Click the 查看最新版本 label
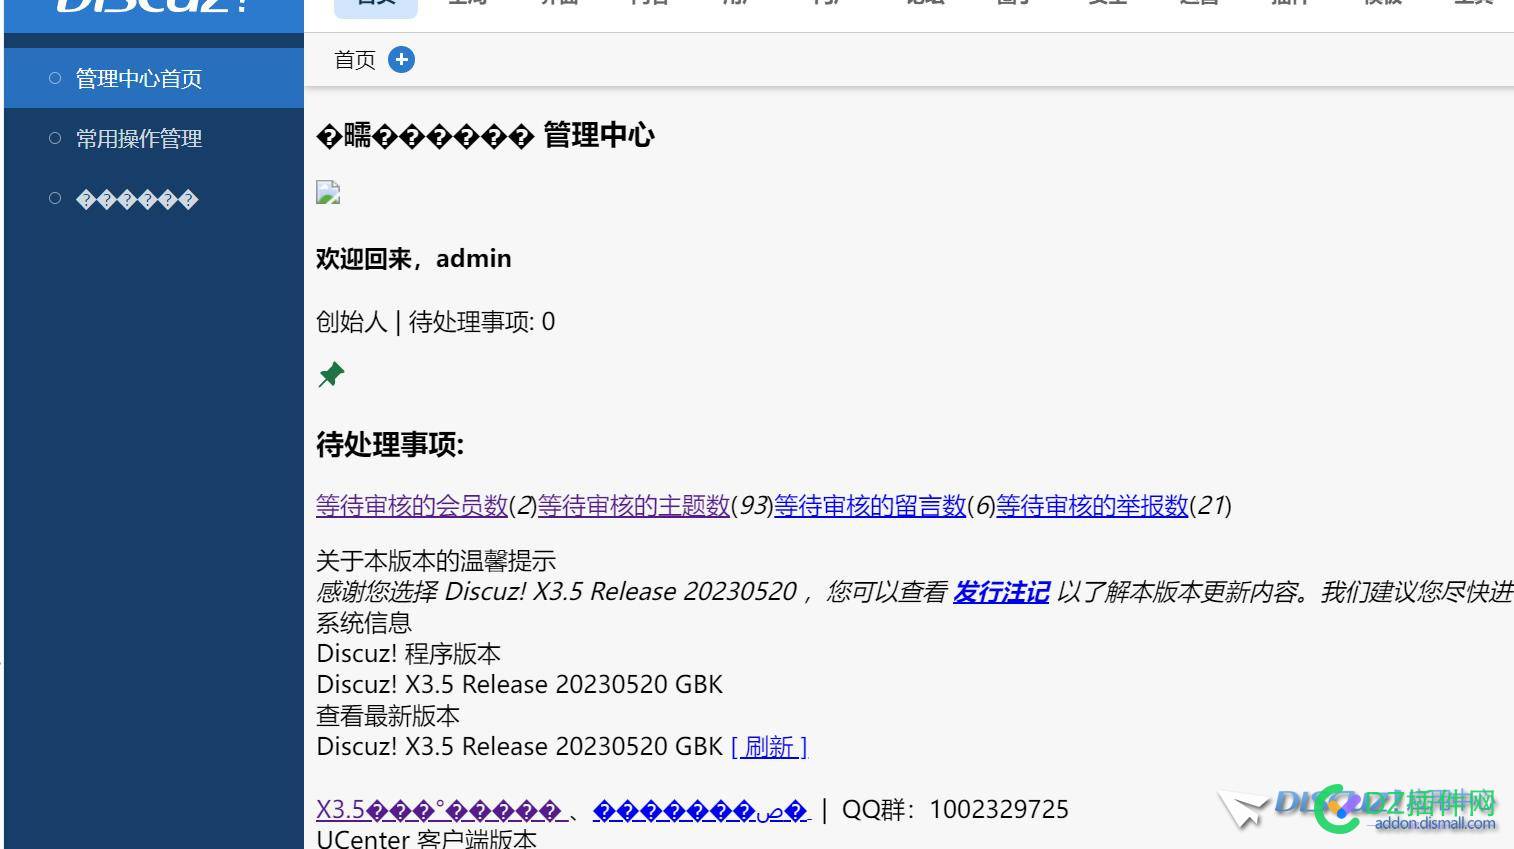The height and width of the screenshot is (849, 1514). pyautogui.click(x=388, y=716)
